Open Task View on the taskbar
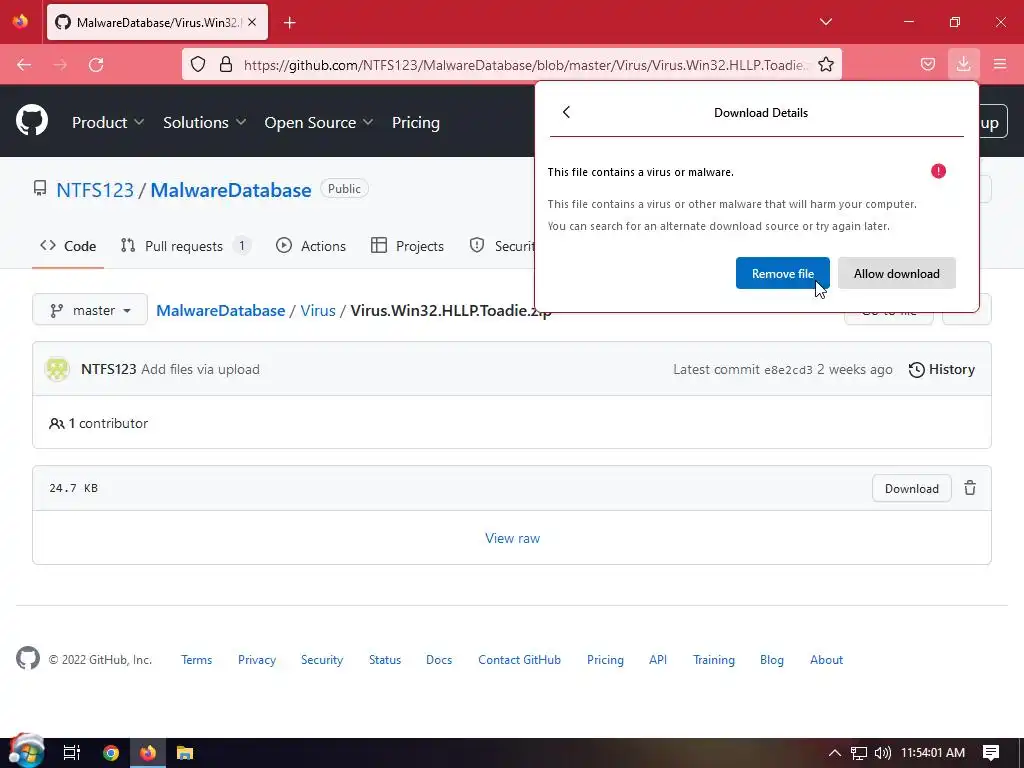 pos(71,753)
